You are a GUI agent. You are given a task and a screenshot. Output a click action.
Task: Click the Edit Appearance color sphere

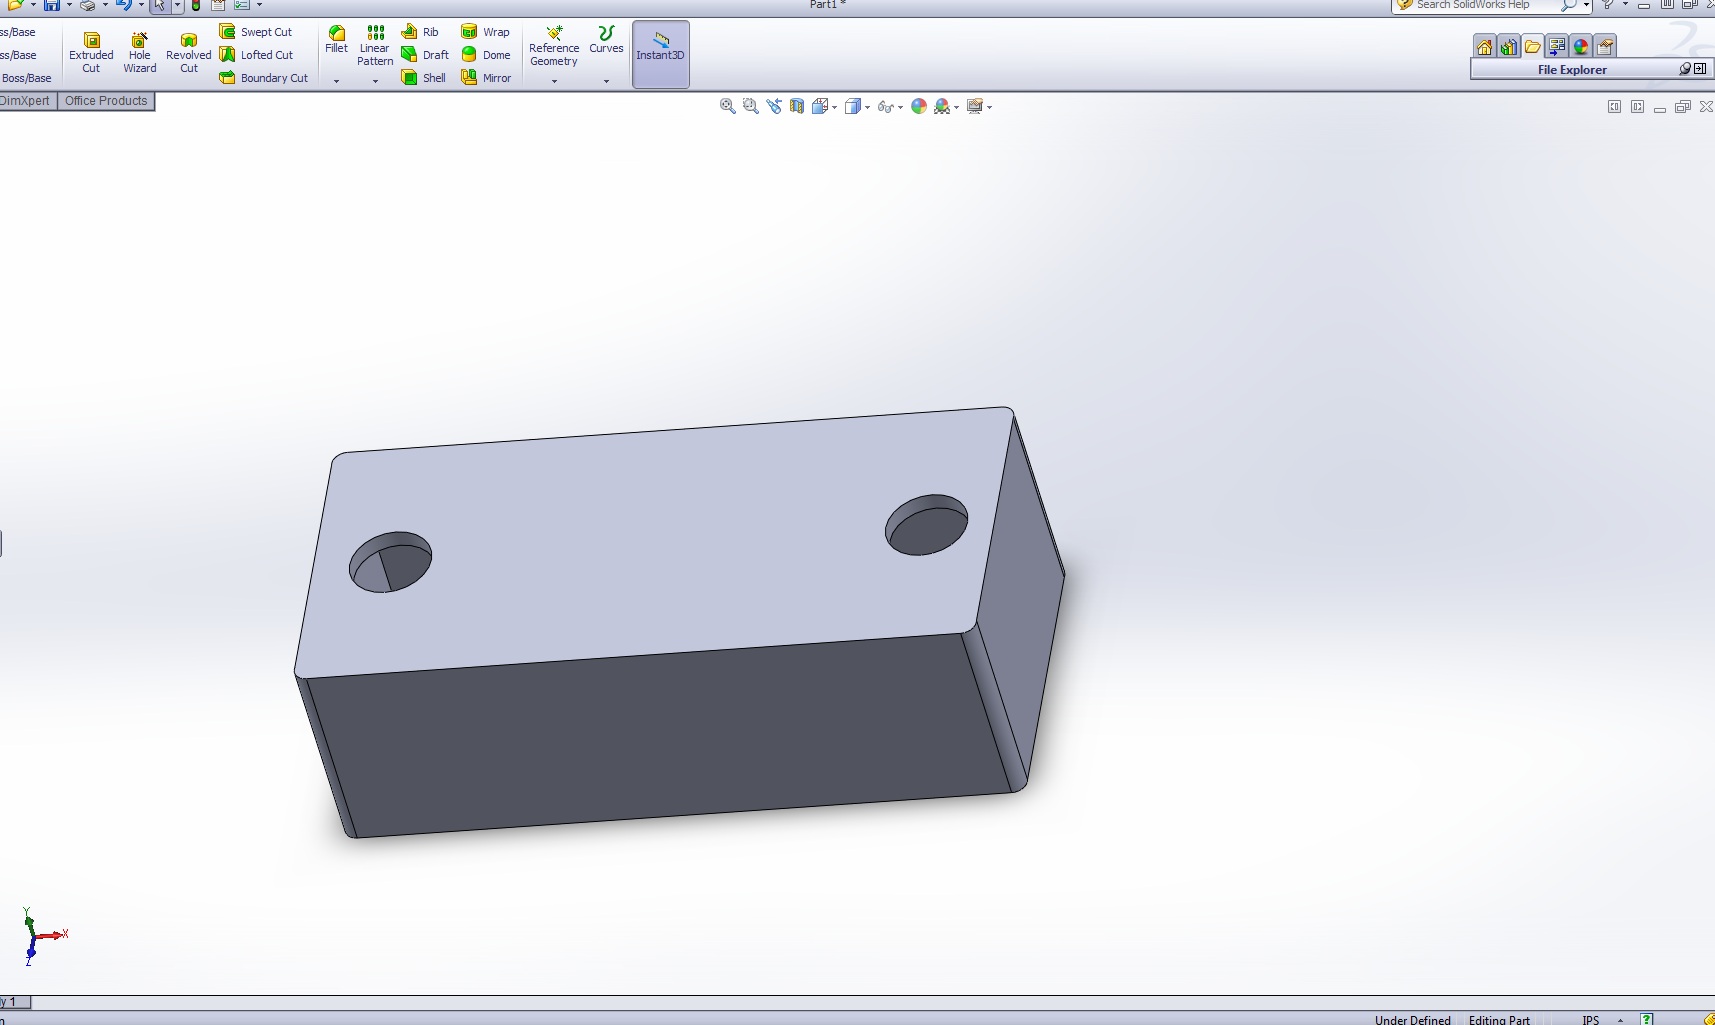pyautogui.click(x=919, y=106)
